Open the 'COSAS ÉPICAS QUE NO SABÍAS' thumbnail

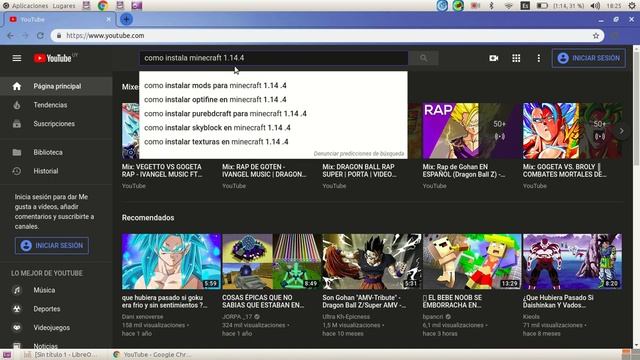point(271,261)
